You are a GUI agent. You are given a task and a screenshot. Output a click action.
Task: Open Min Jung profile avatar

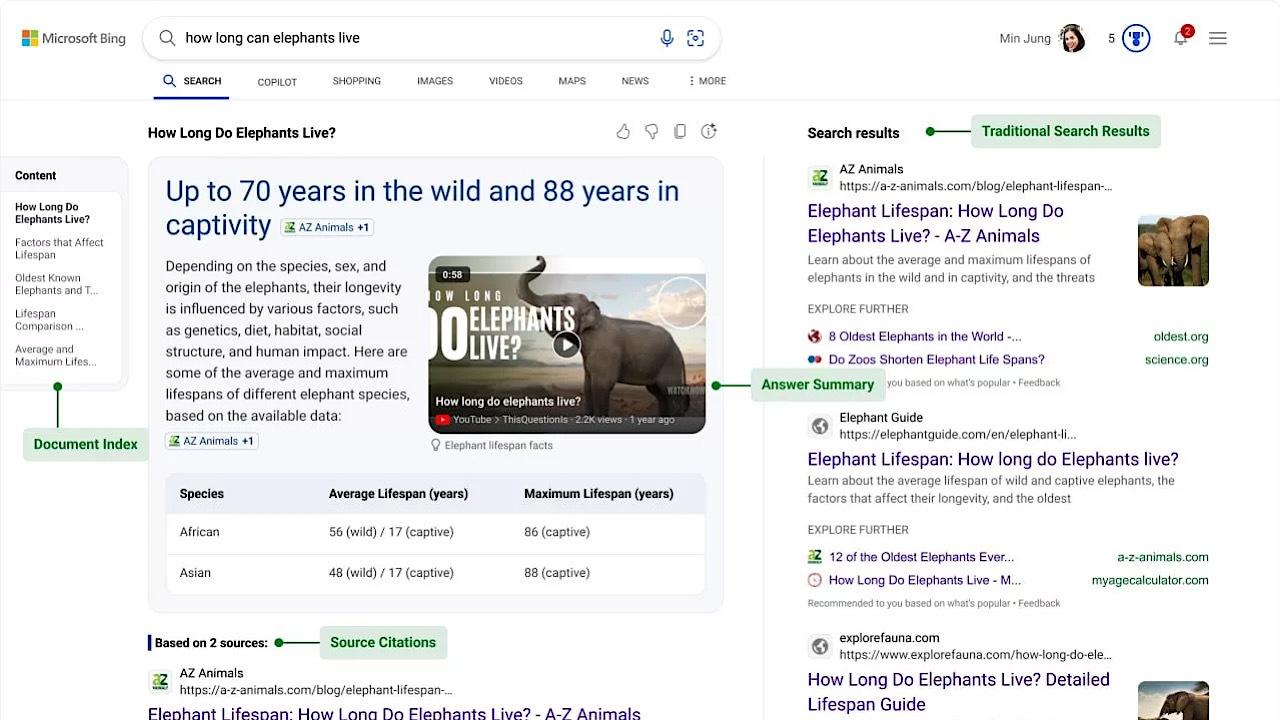pos(1072,38)
